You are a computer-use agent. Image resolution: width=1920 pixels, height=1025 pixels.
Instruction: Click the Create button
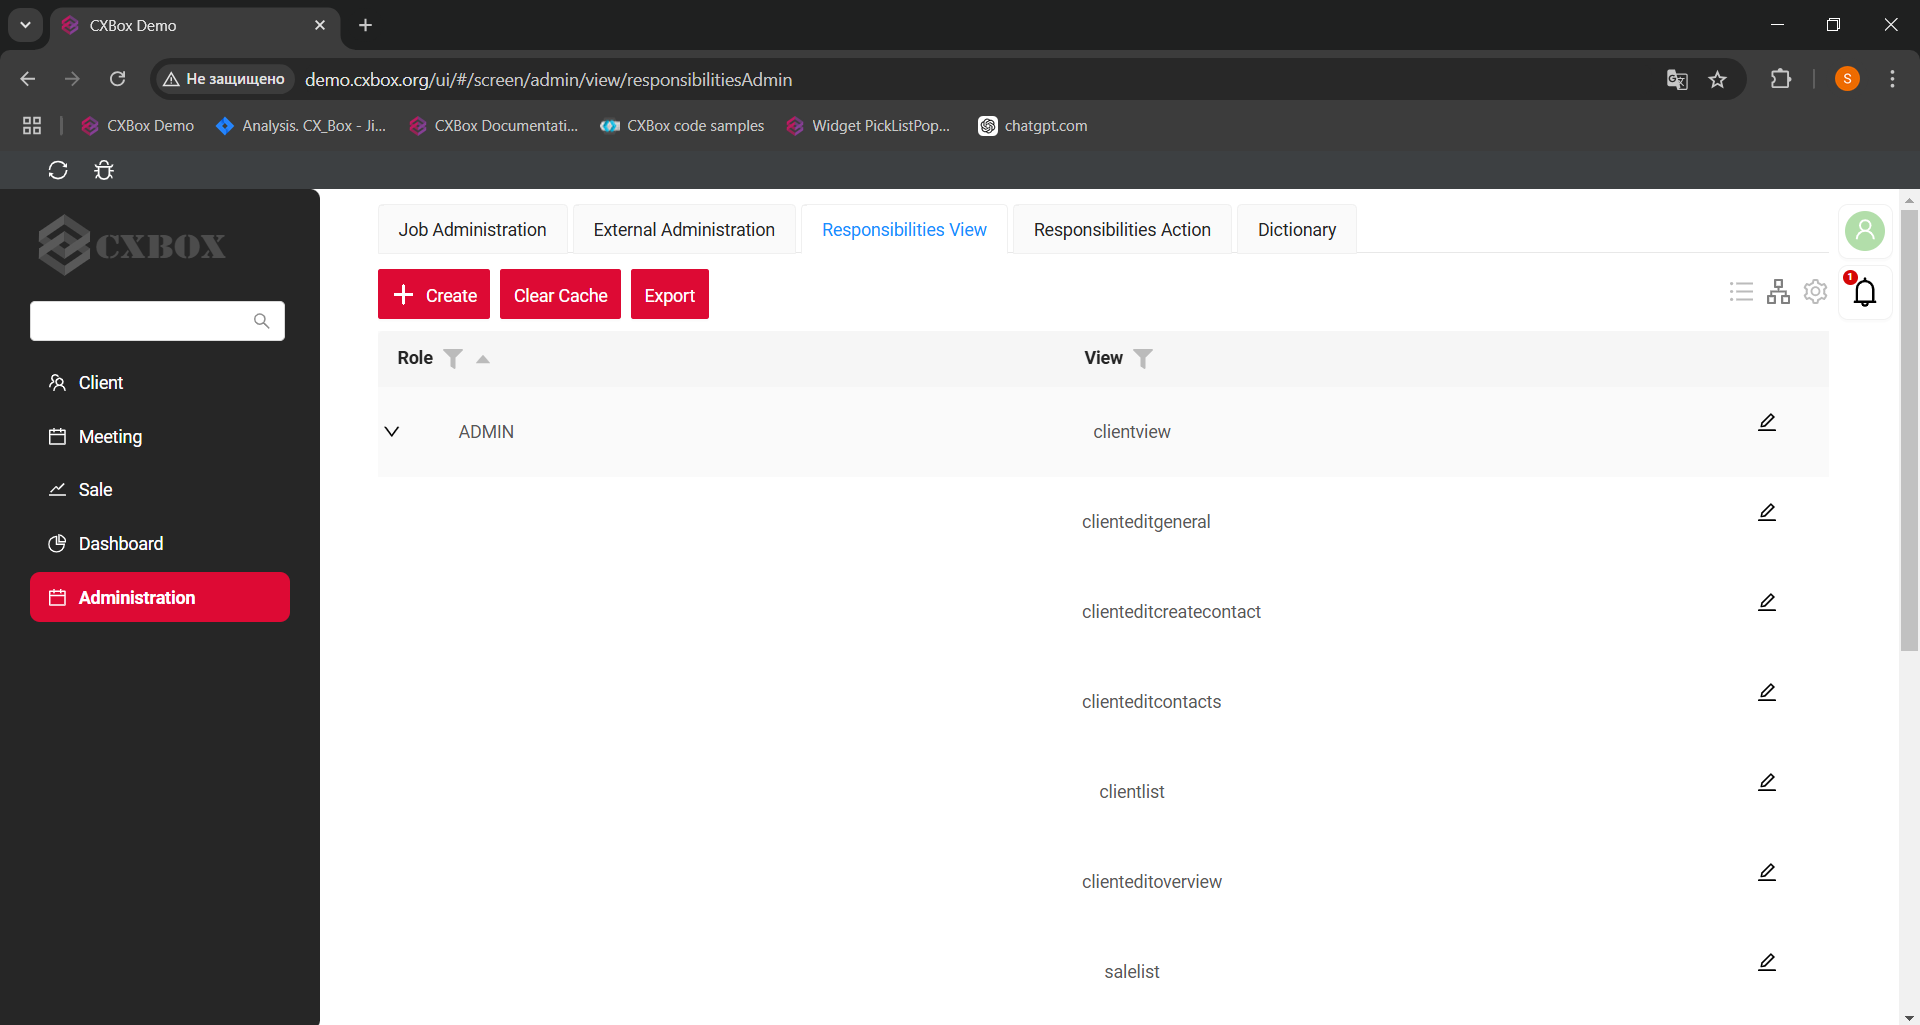434,294
